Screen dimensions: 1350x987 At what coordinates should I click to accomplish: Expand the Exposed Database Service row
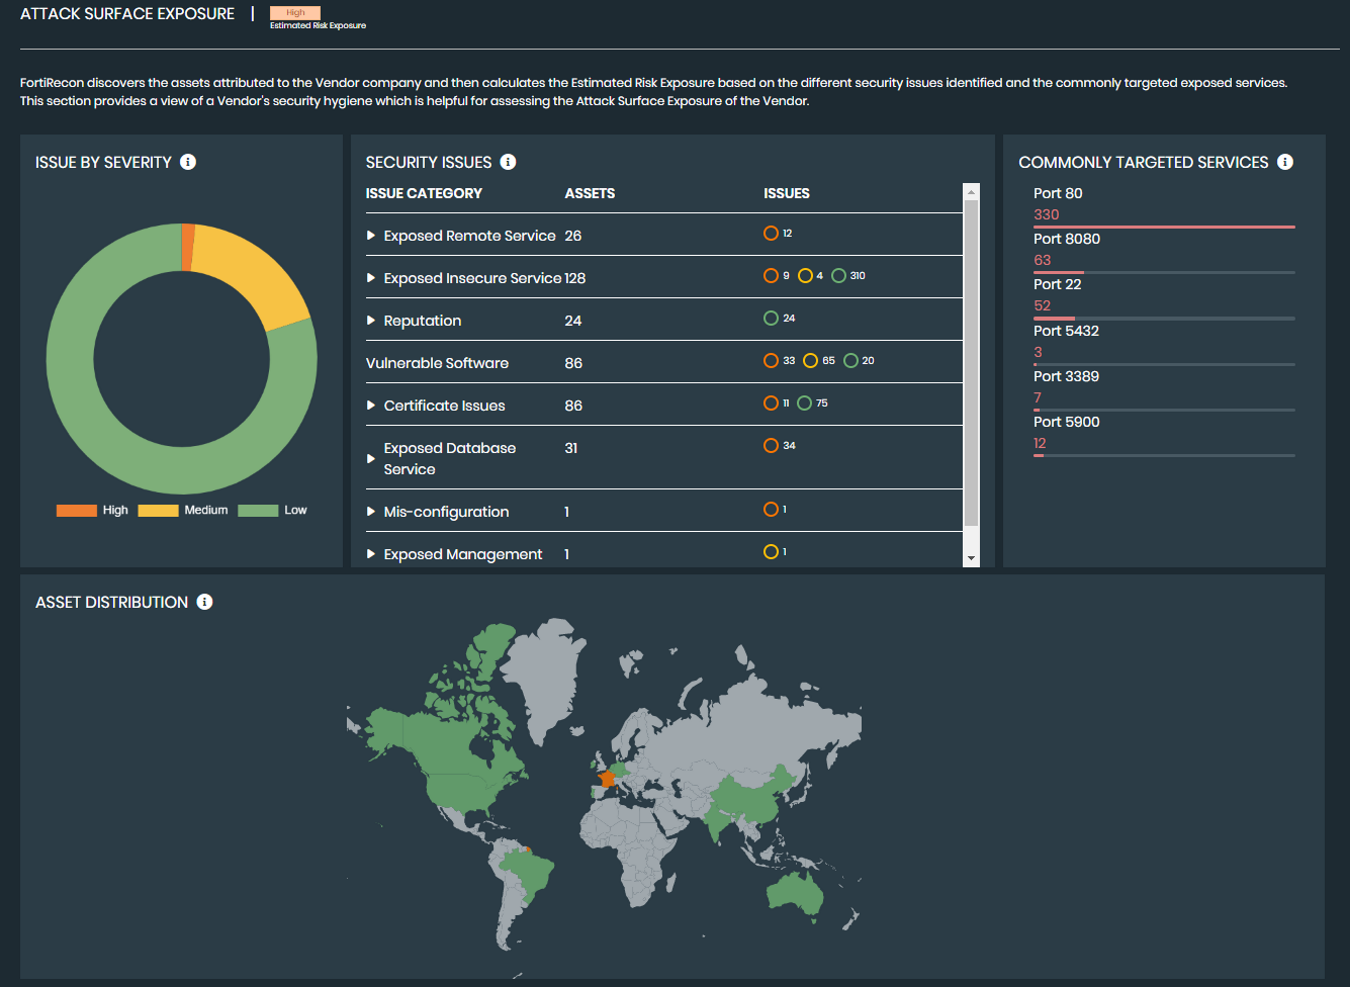click(x=371, y=459)
